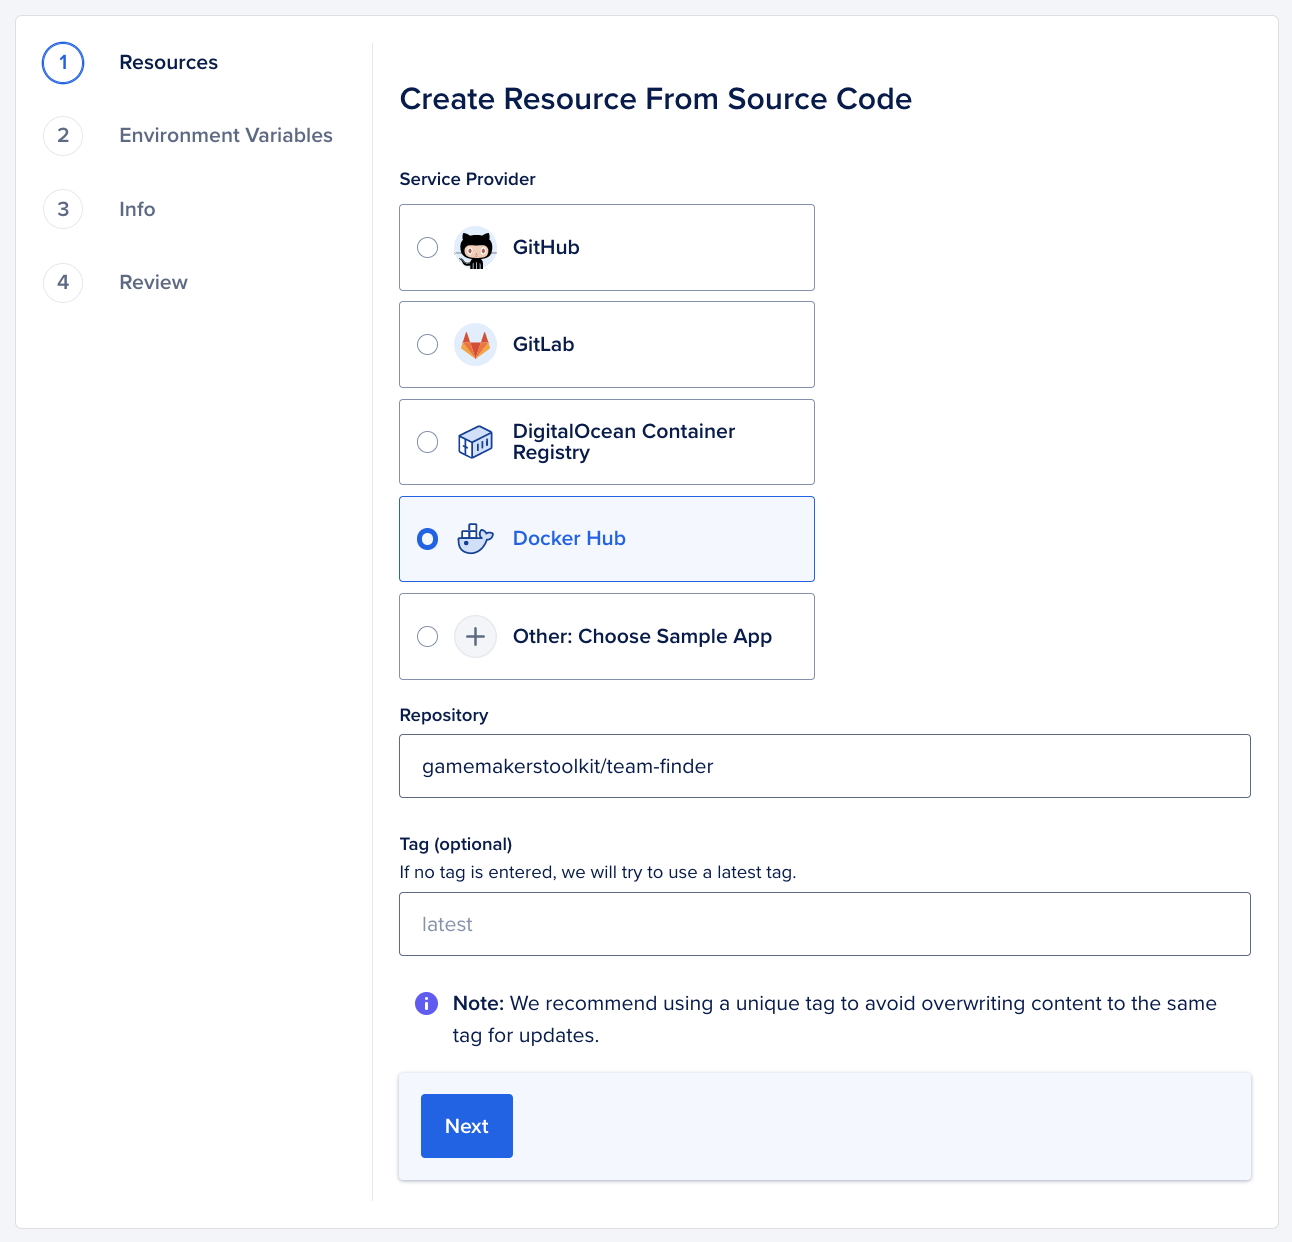Click the Repository field label
Screen dimensions: 1292x1242
[x=444, y=715]
